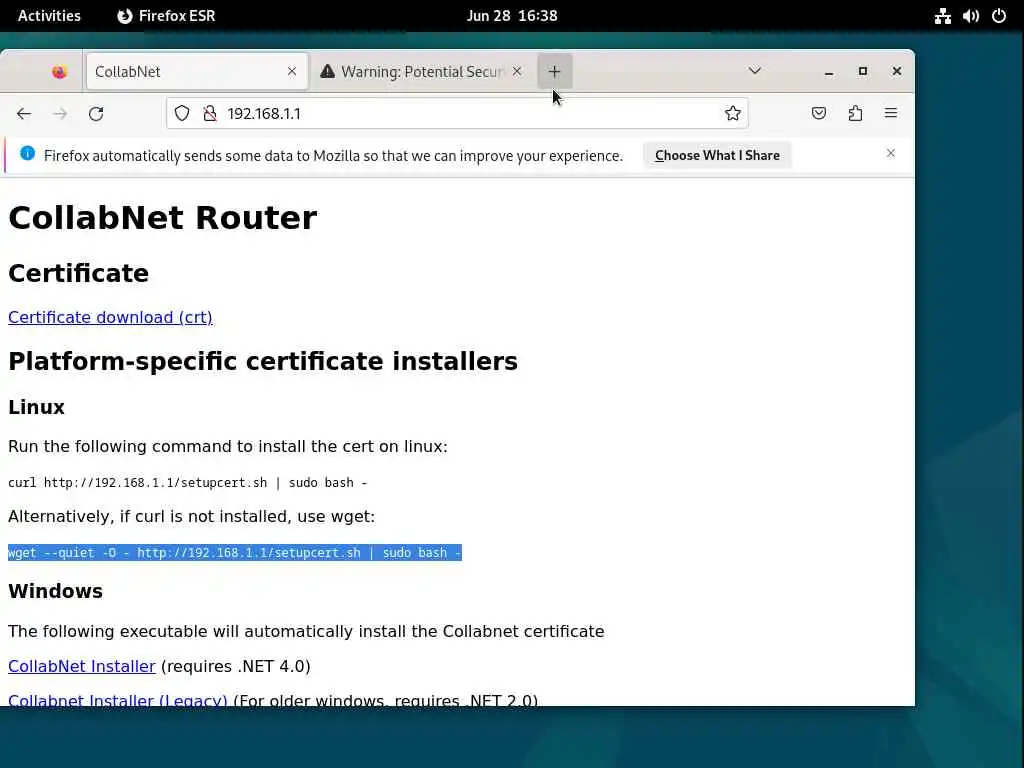The image size is (1024, 768).
Task: Click the curl setupcert.sh command text
Action: [x=187, y=483]
